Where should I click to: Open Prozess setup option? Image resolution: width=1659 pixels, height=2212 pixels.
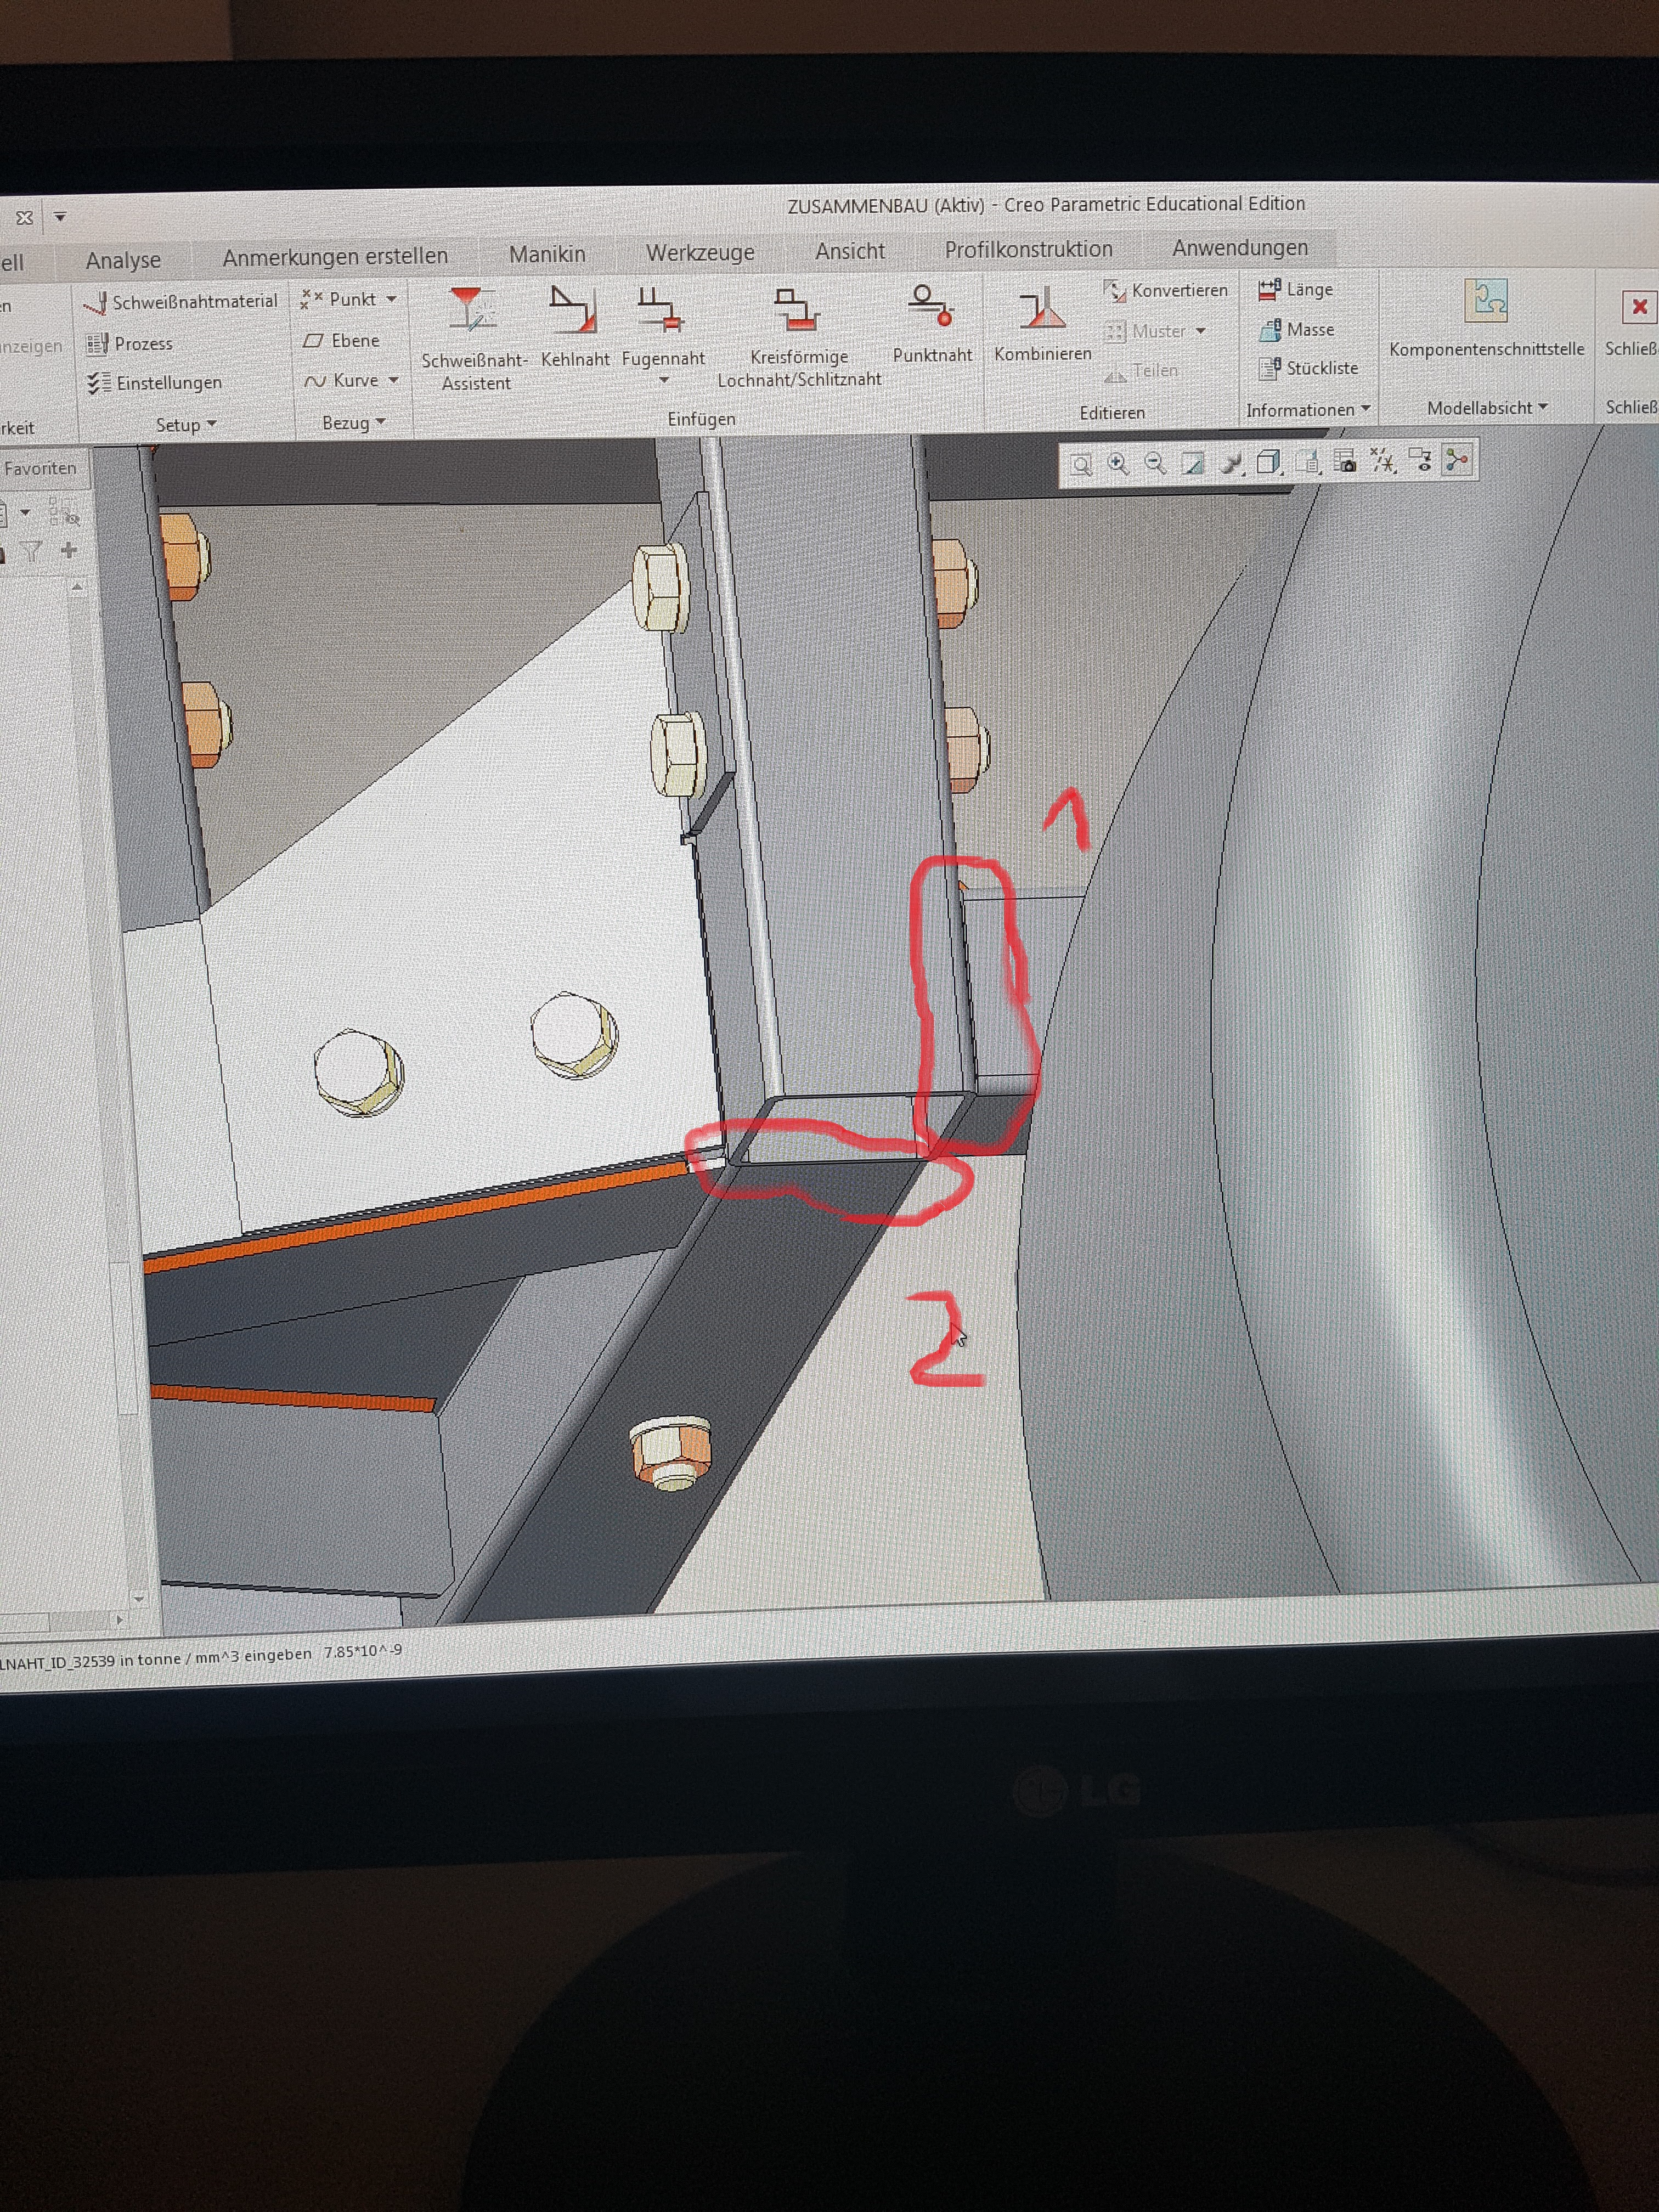[130, 344]
